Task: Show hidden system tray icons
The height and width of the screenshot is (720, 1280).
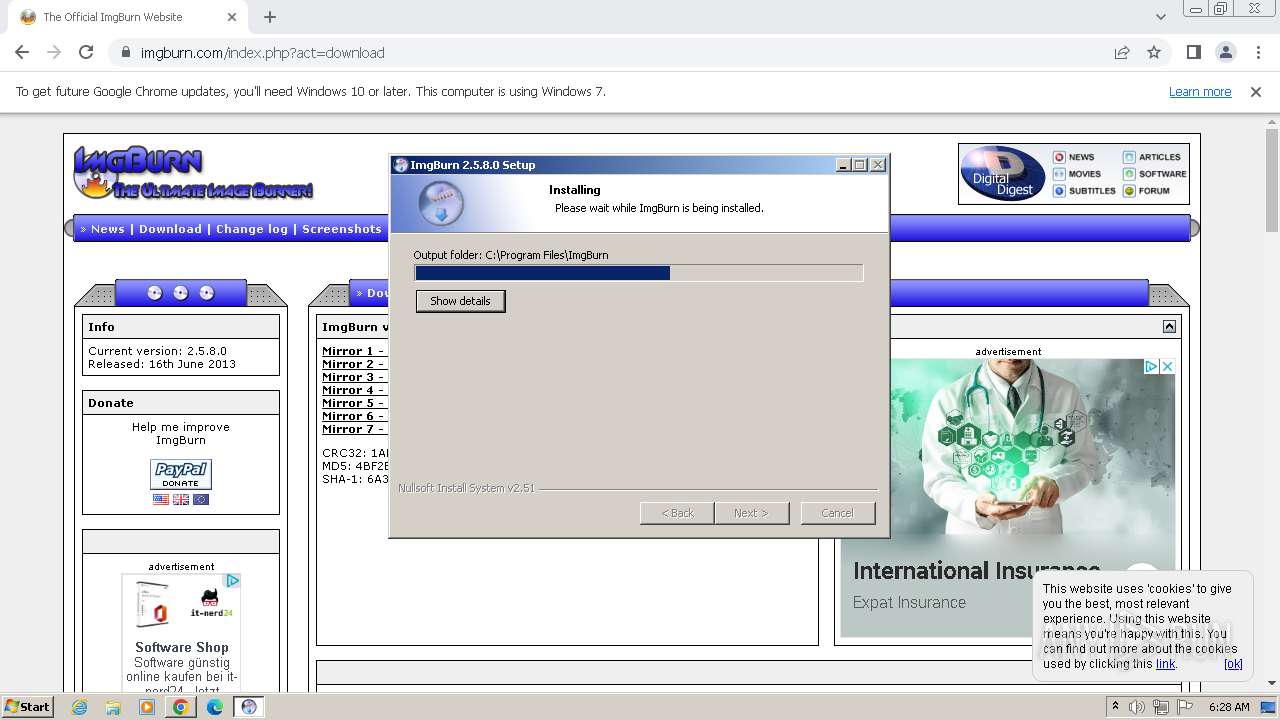Action: [x=1115, y=707]
